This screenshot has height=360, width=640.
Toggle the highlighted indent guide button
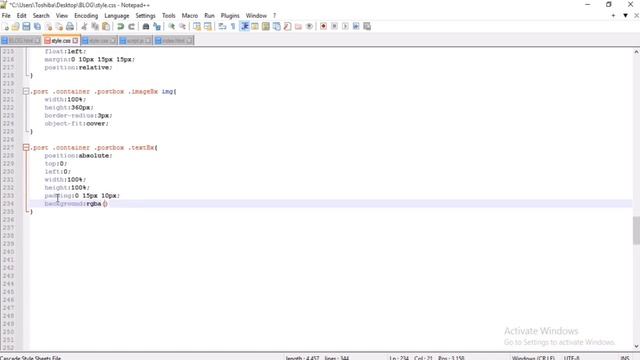pyautogui.click(x=244, y=27)
